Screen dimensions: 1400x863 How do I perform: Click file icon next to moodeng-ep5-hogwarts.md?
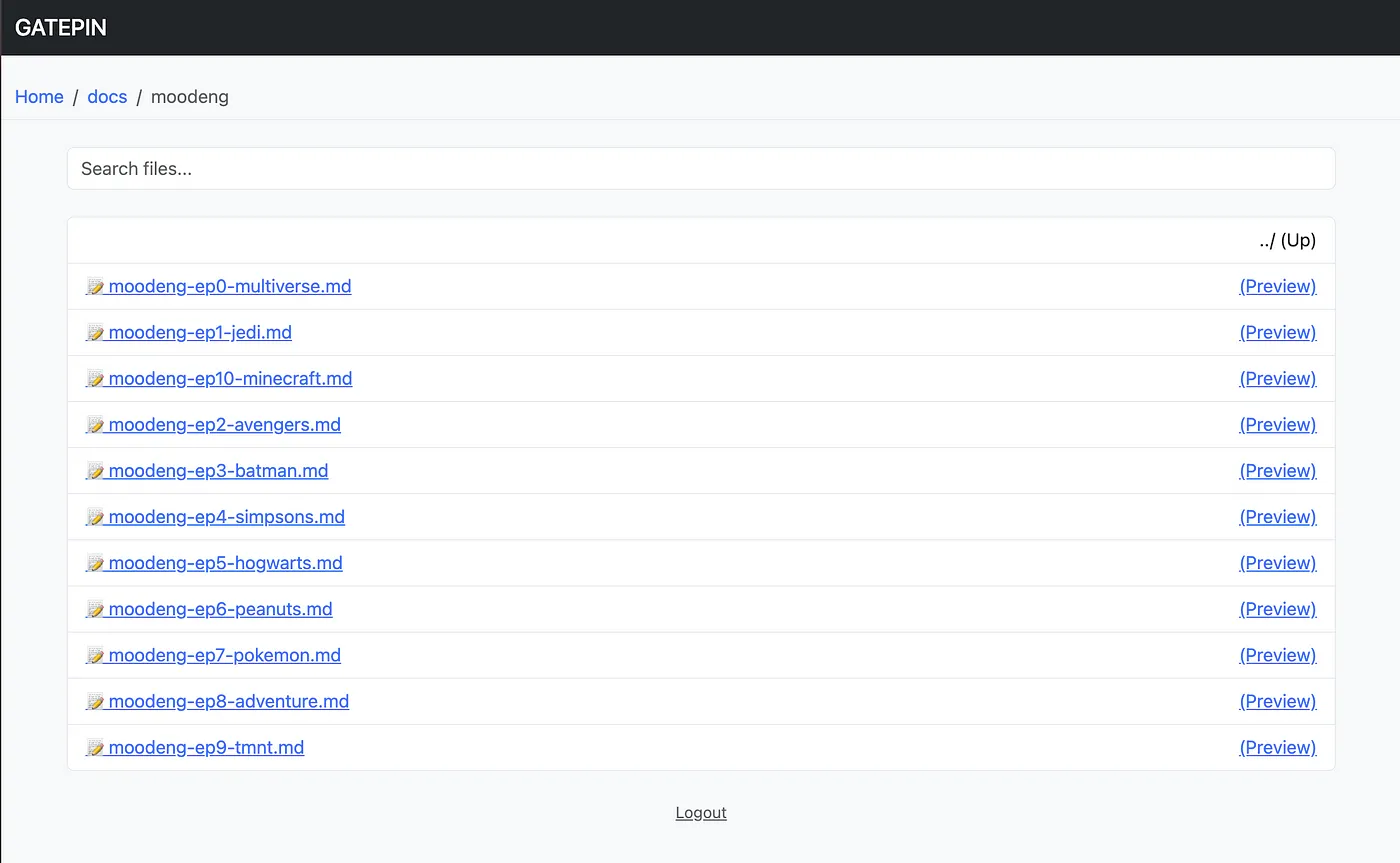95,563
